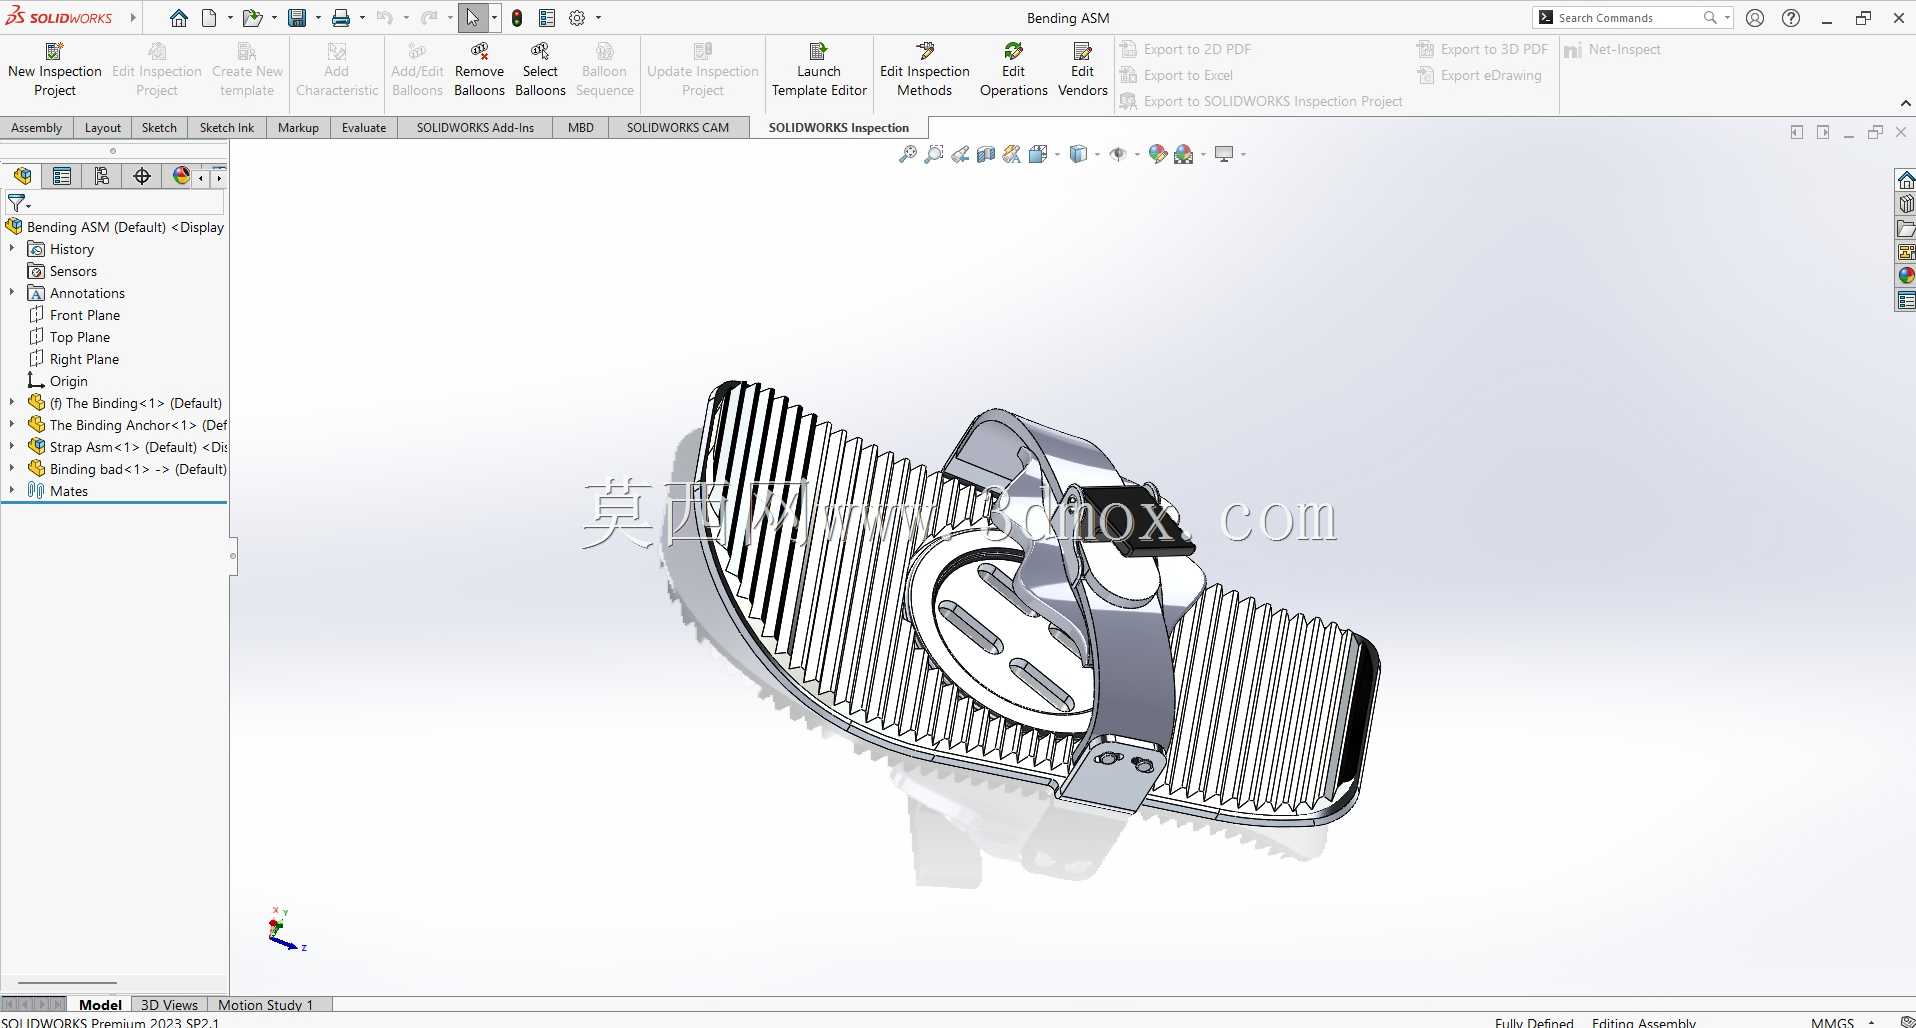Open Appearances task pane tab

point(1906,276)
